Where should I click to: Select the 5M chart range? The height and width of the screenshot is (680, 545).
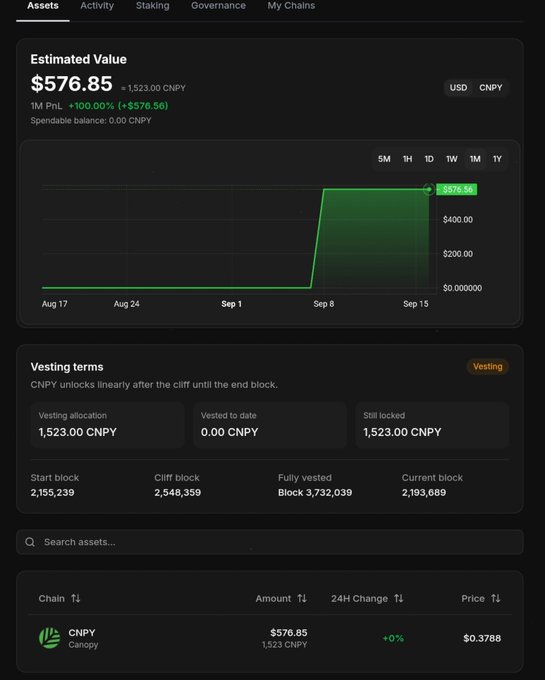[x=384, y=159]
